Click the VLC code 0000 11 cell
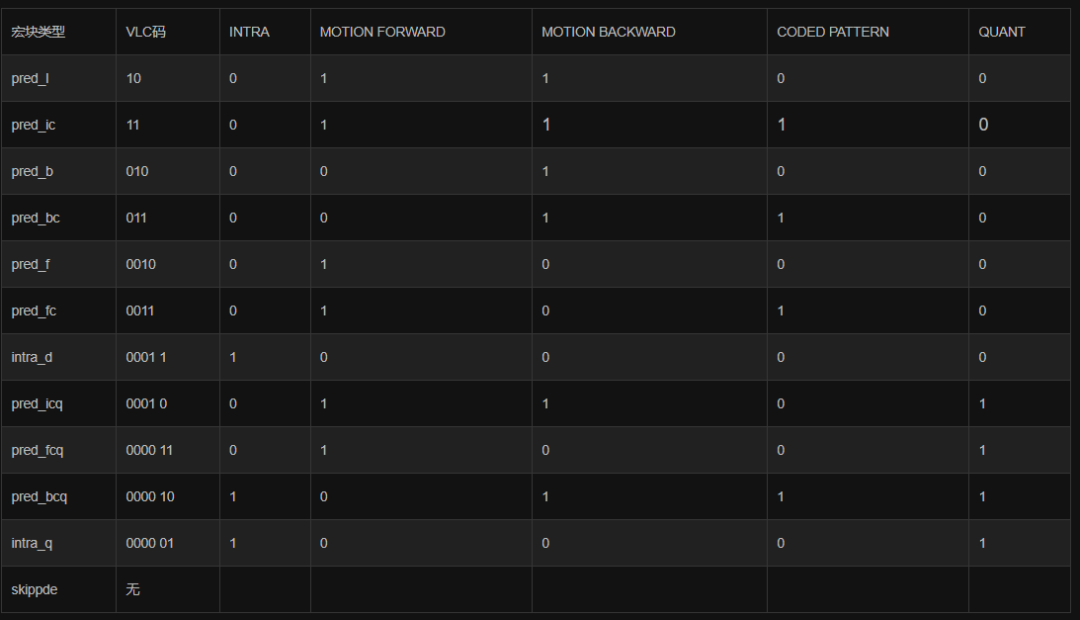Screen dimensions: 1080x620 point(149,450)
